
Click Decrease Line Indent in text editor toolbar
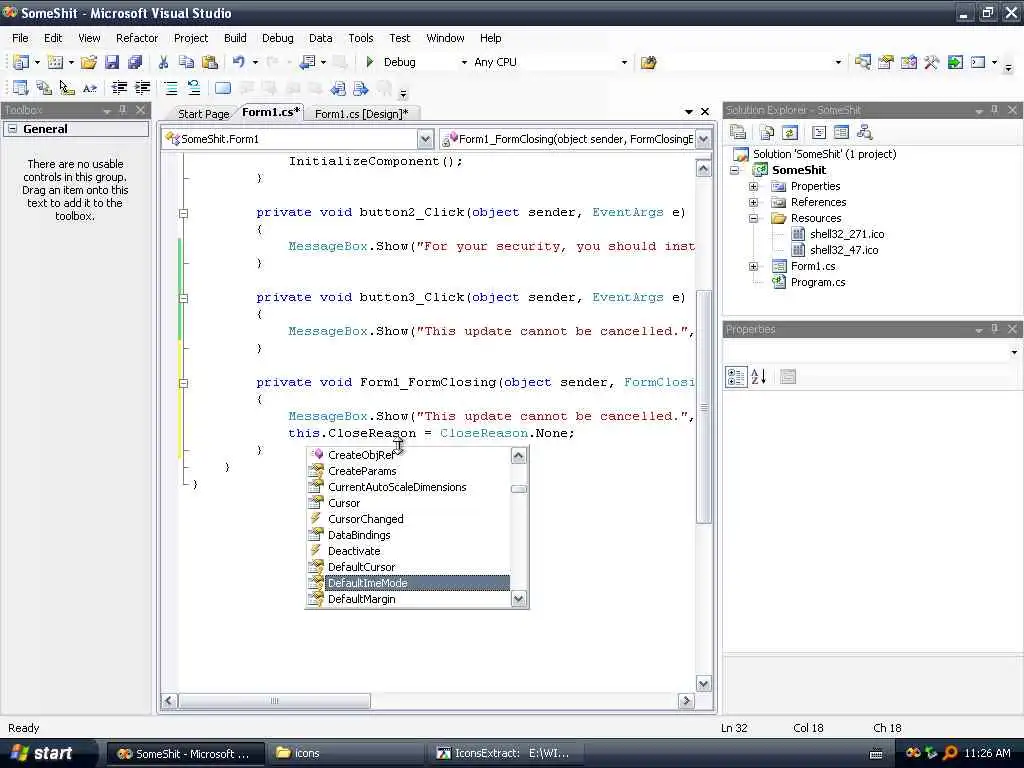(x=119, y=88)
